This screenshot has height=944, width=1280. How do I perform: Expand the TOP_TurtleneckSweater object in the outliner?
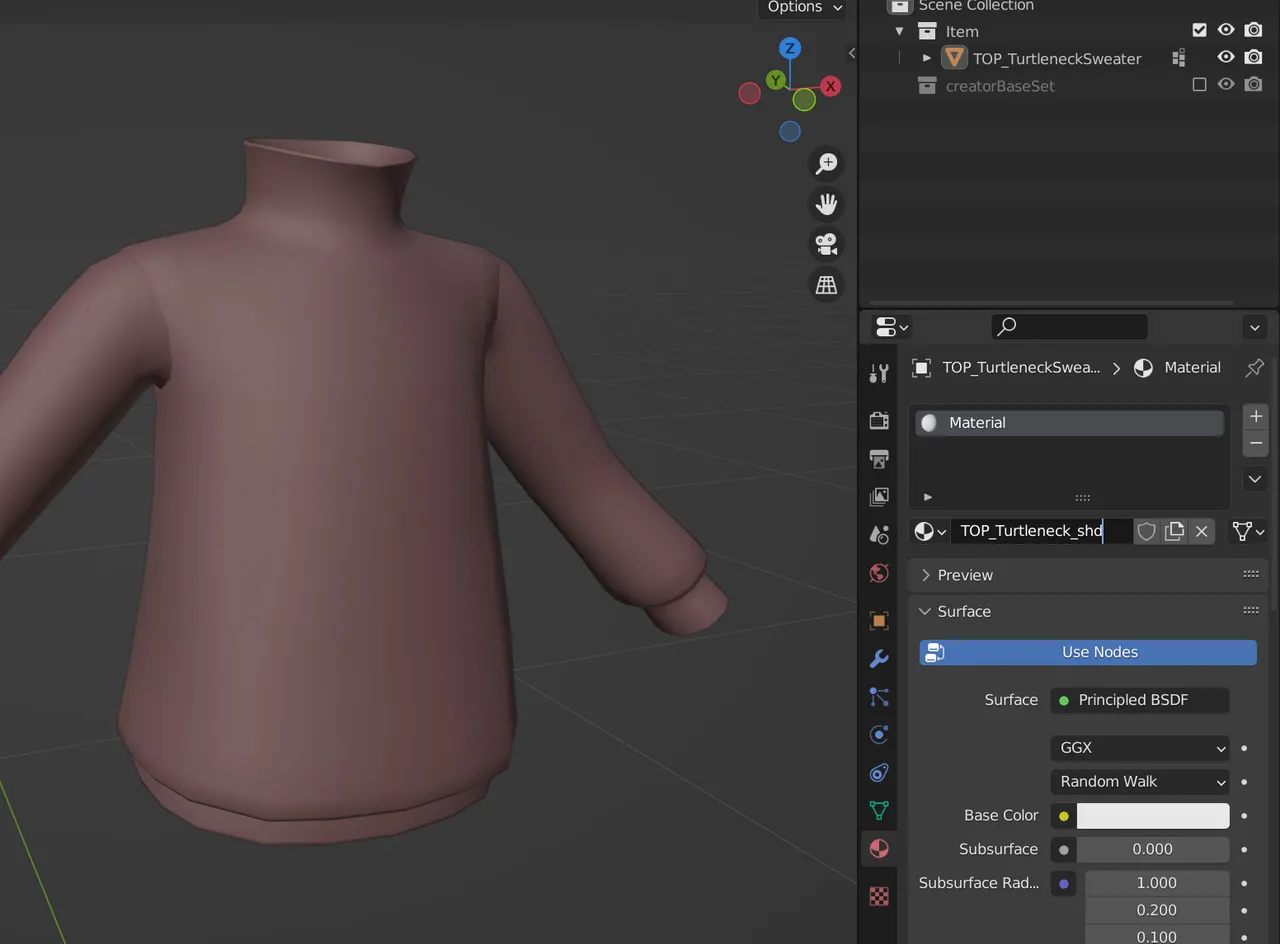point(925,57)
